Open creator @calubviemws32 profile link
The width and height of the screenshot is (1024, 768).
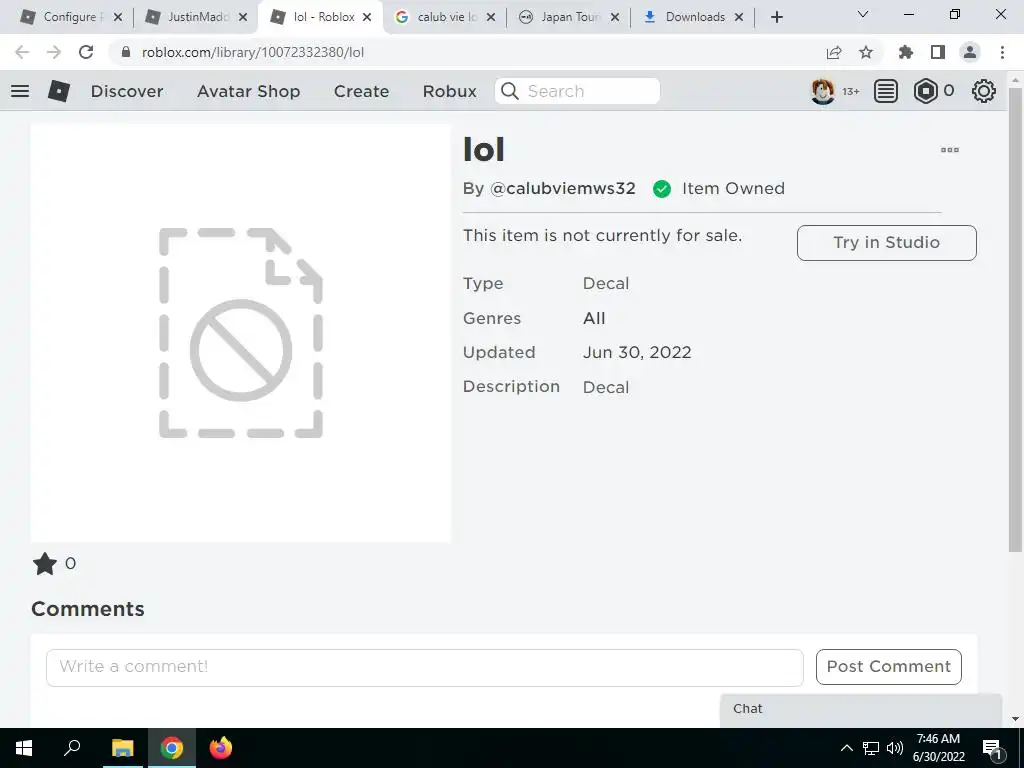click(x=562, y=188)
